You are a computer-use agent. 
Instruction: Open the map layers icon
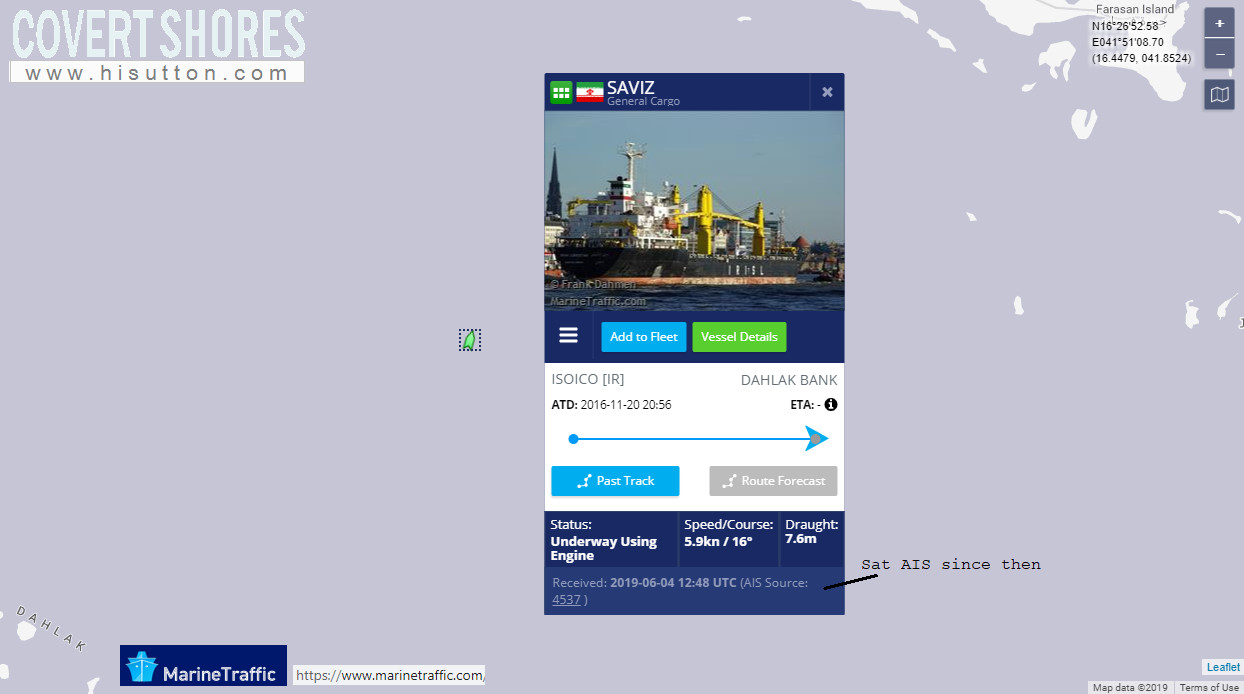coord(1219,95)
